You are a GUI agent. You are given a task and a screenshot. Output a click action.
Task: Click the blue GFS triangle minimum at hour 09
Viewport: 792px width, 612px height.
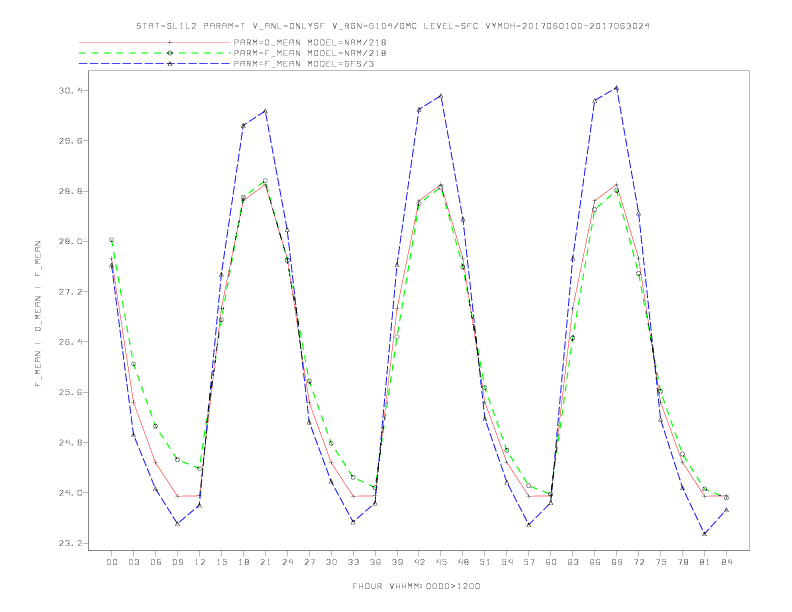pos(178,524)
